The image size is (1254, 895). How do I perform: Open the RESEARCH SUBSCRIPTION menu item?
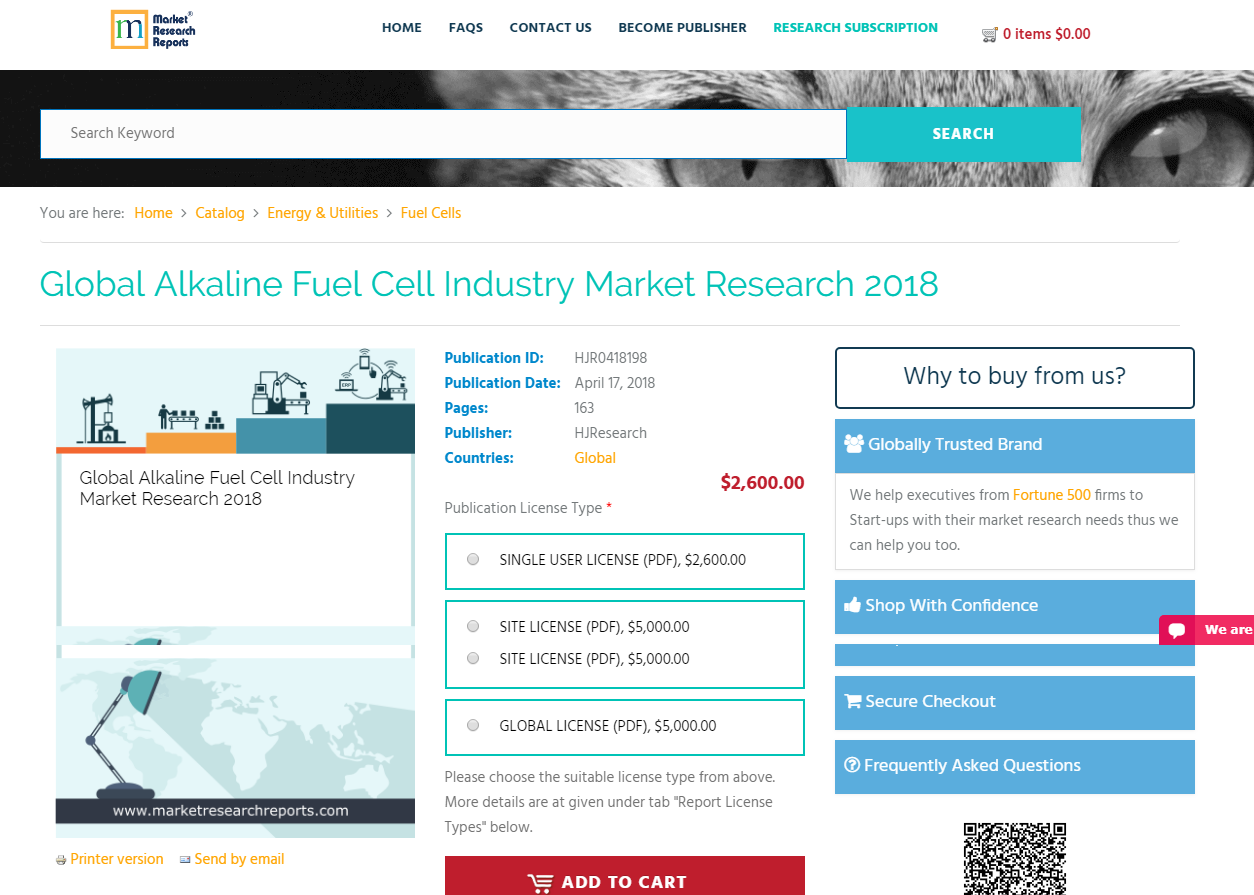click(x=855, y=27)
